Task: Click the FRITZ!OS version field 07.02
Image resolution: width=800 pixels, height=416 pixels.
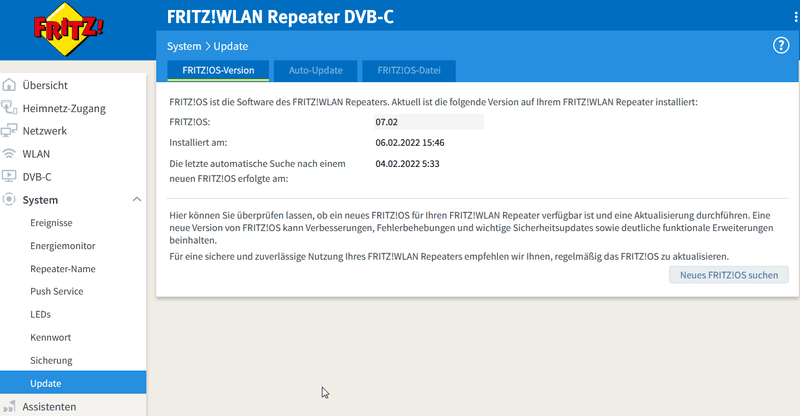Action: (x=429, y=121)
